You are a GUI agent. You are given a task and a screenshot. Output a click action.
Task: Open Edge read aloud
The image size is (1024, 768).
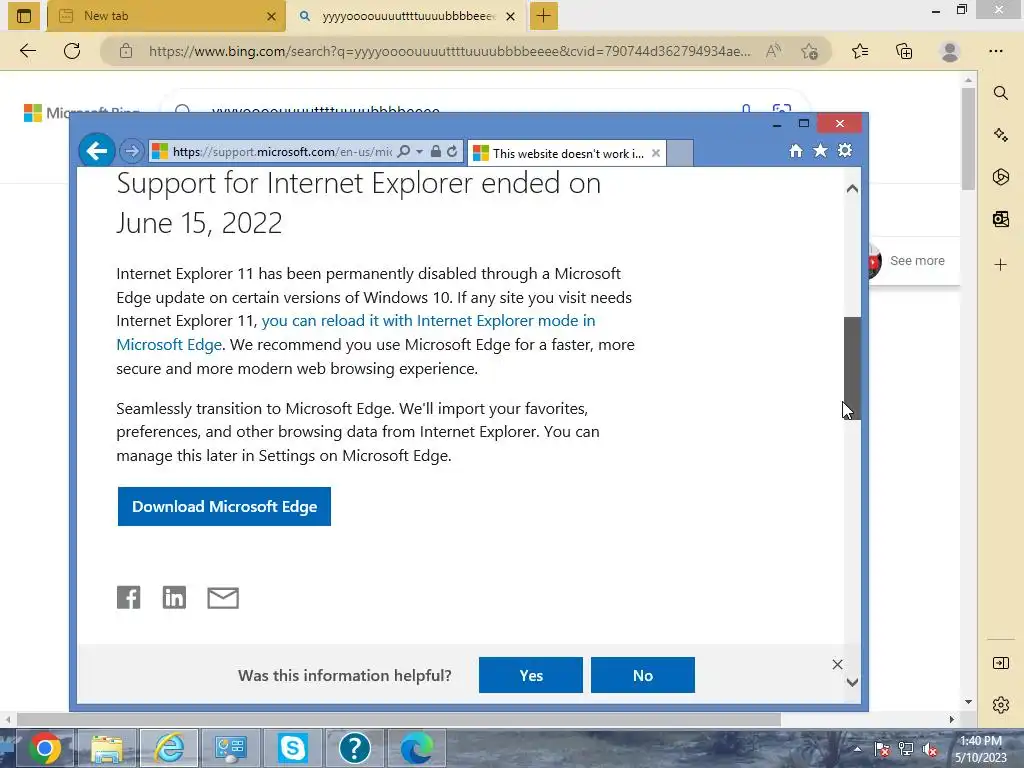pyautogui.click(x=773, y=51)
